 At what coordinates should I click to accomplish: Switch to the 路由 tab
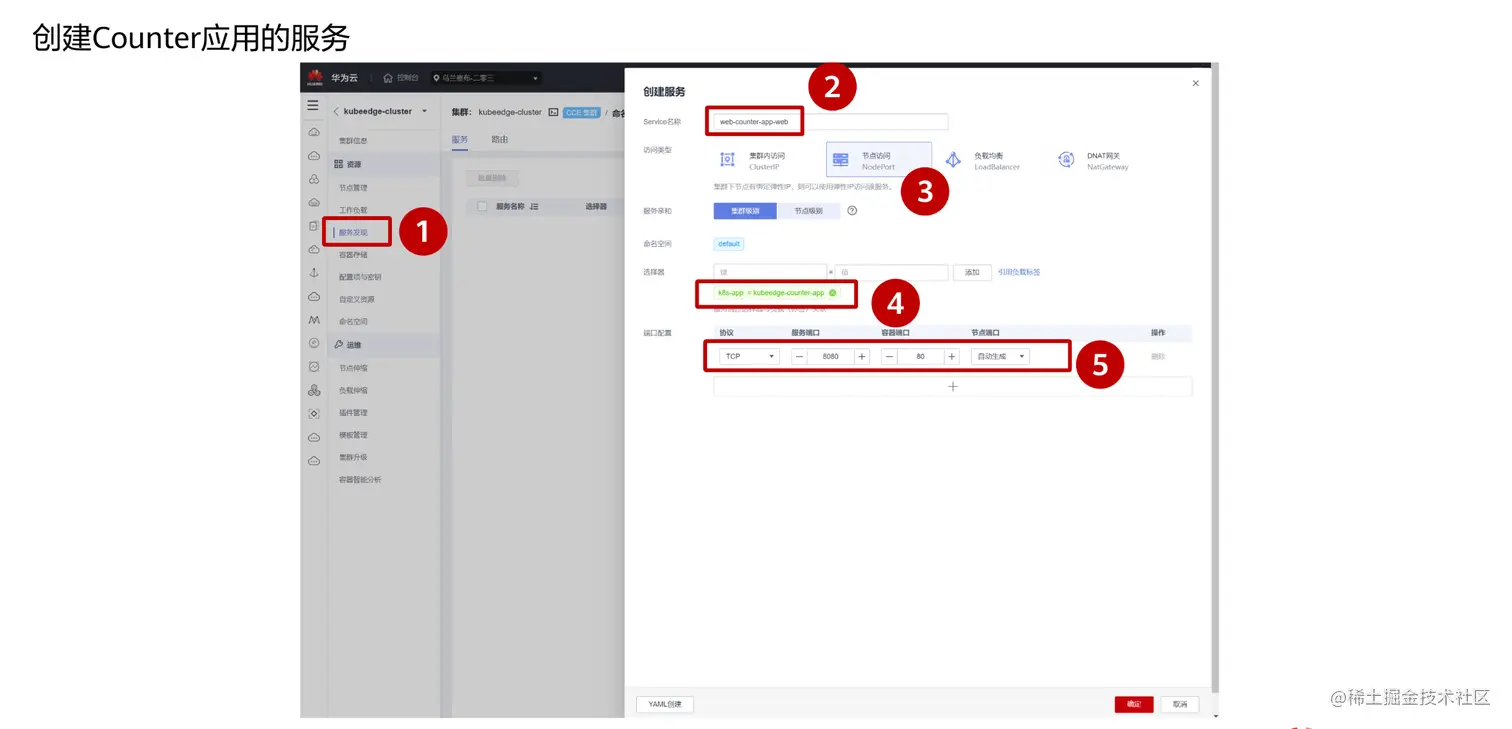pos(499,139)
